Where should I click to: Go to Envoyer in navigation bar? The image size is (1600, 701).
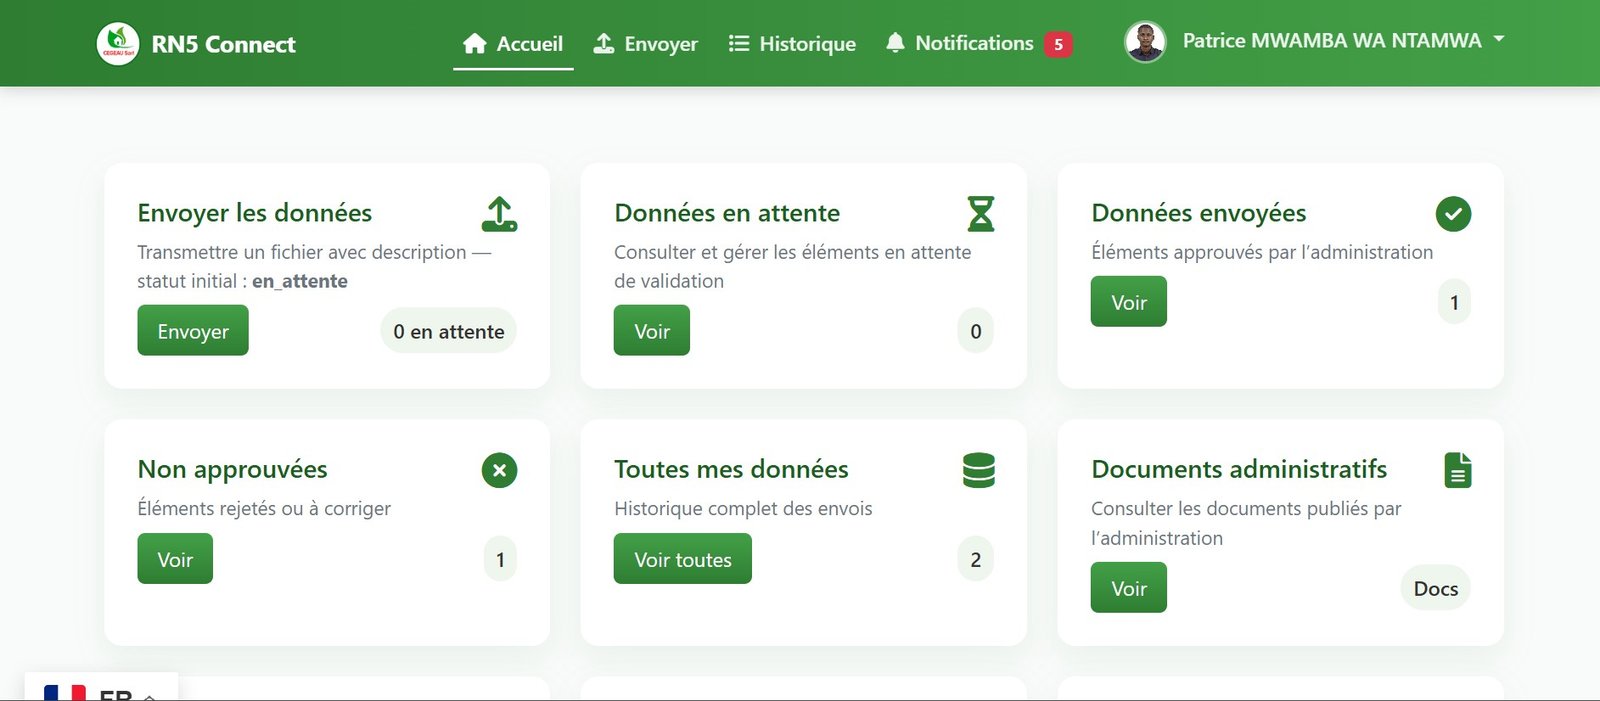tap(646, 44)
